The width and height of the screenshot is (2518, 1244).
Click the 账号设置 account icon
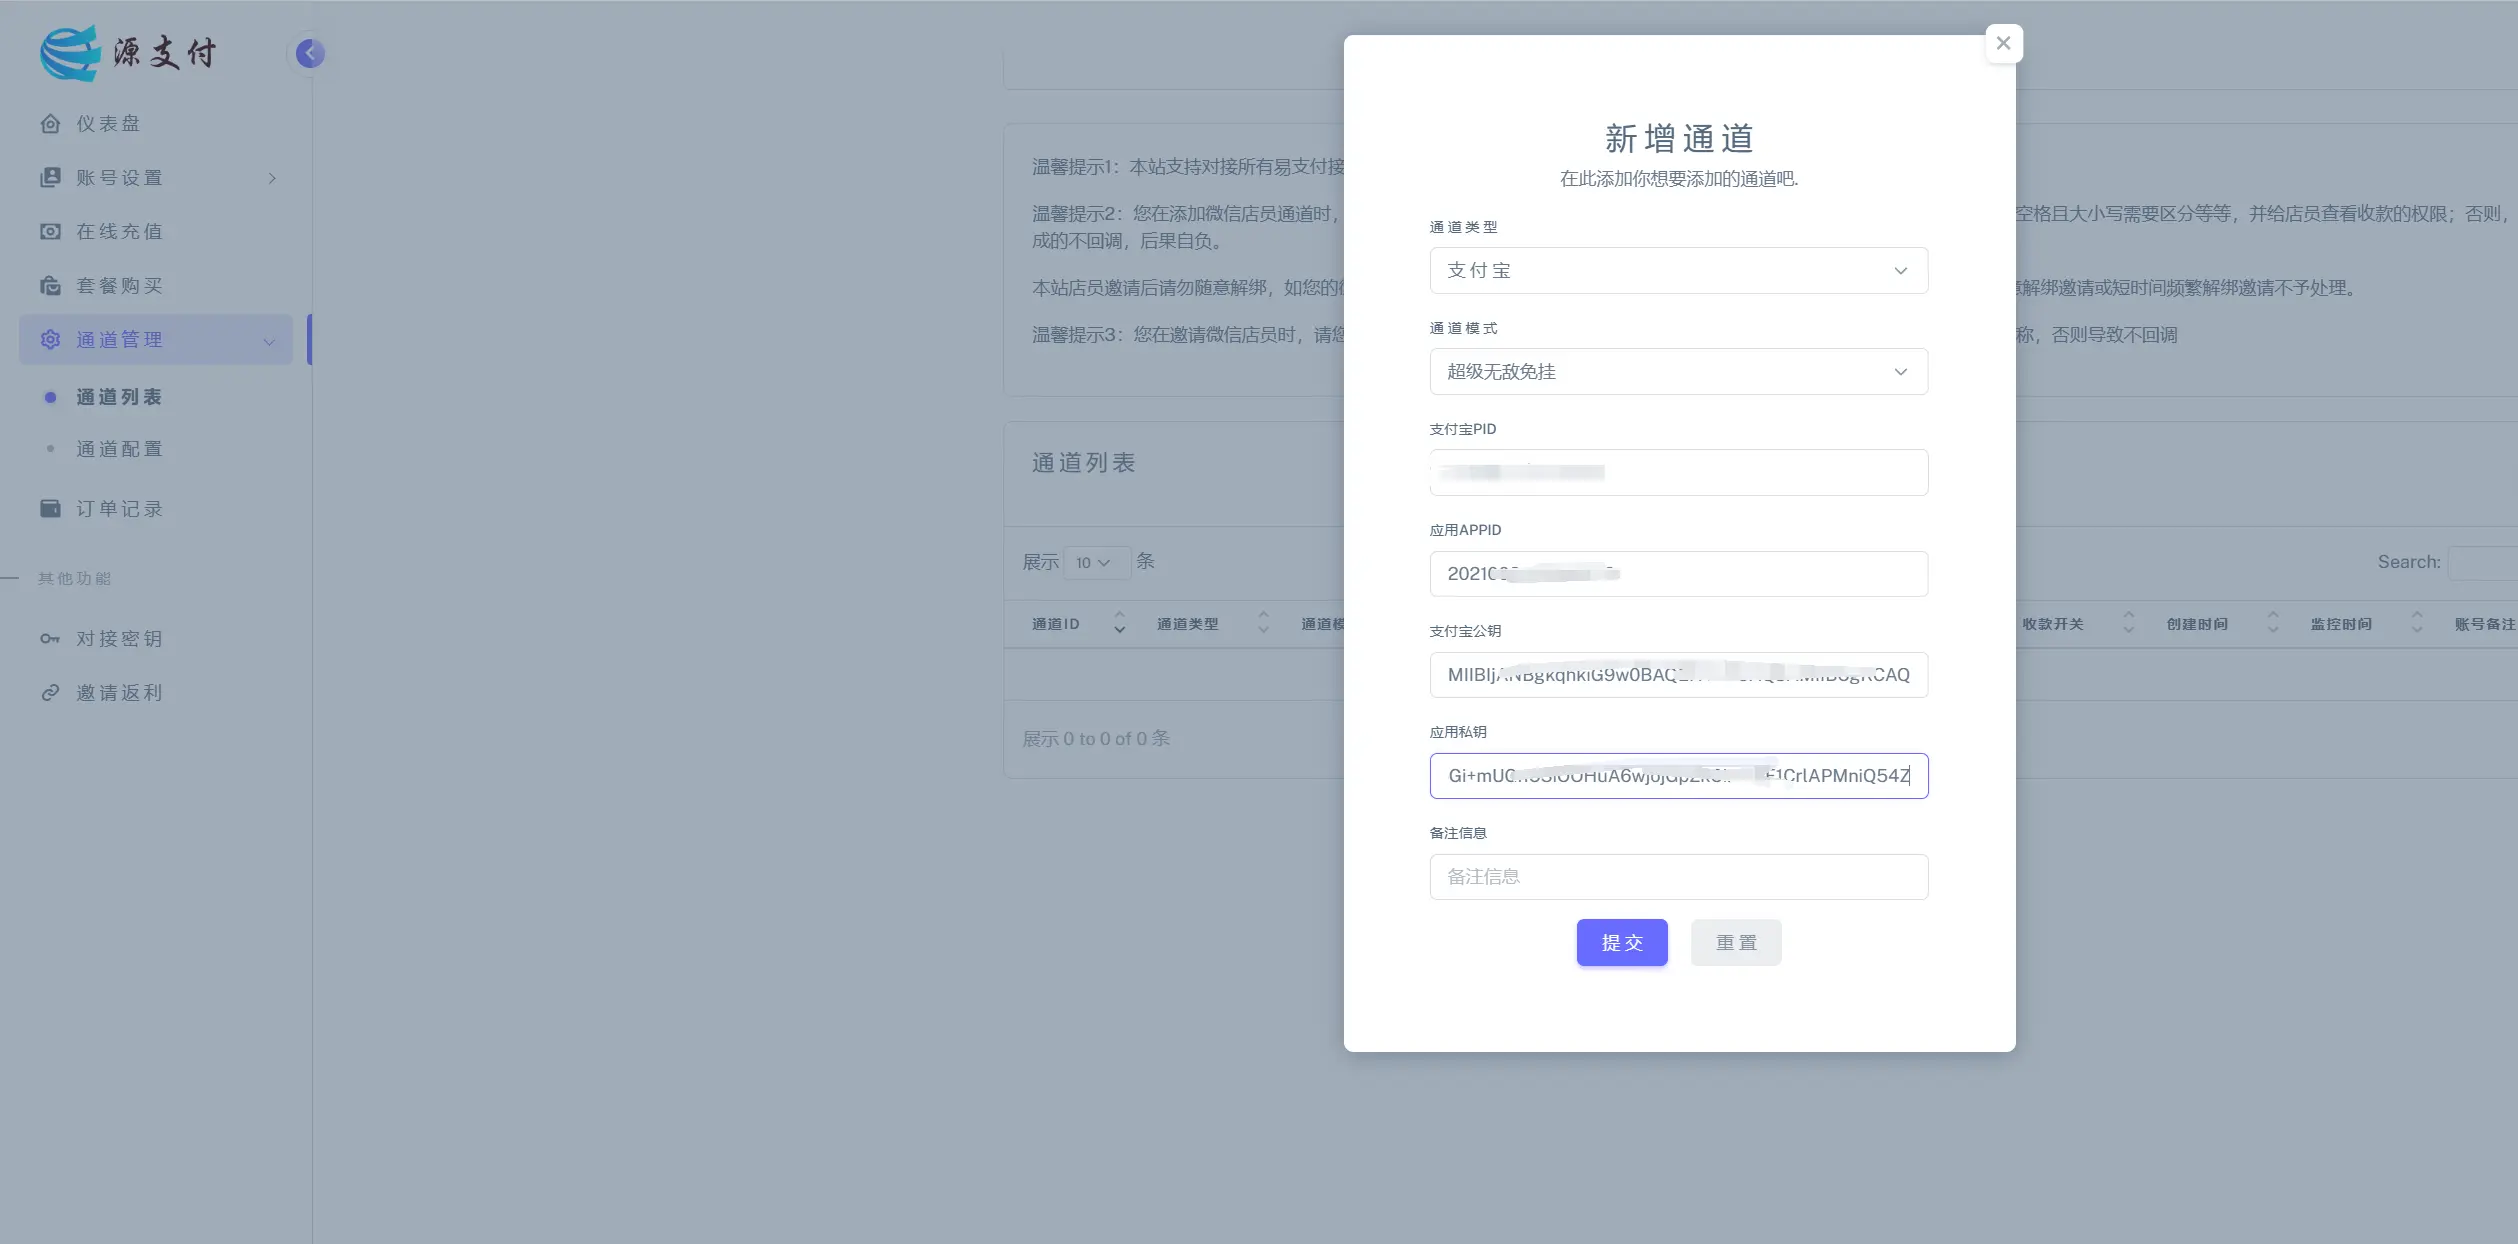point(50,178)
